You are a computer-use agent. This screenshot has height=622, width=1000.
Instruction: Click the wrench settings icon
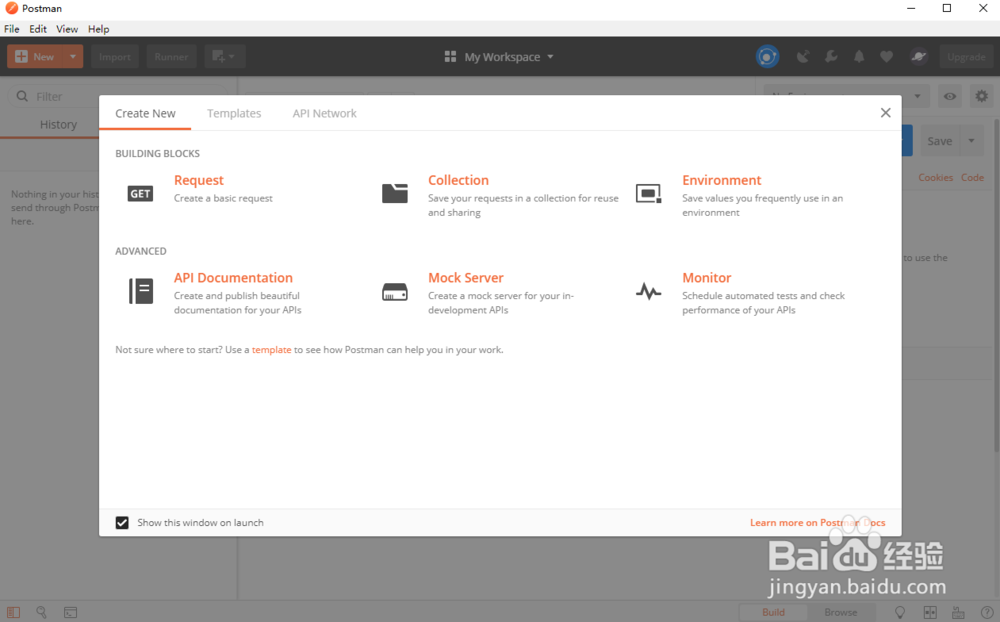(831, 57)
